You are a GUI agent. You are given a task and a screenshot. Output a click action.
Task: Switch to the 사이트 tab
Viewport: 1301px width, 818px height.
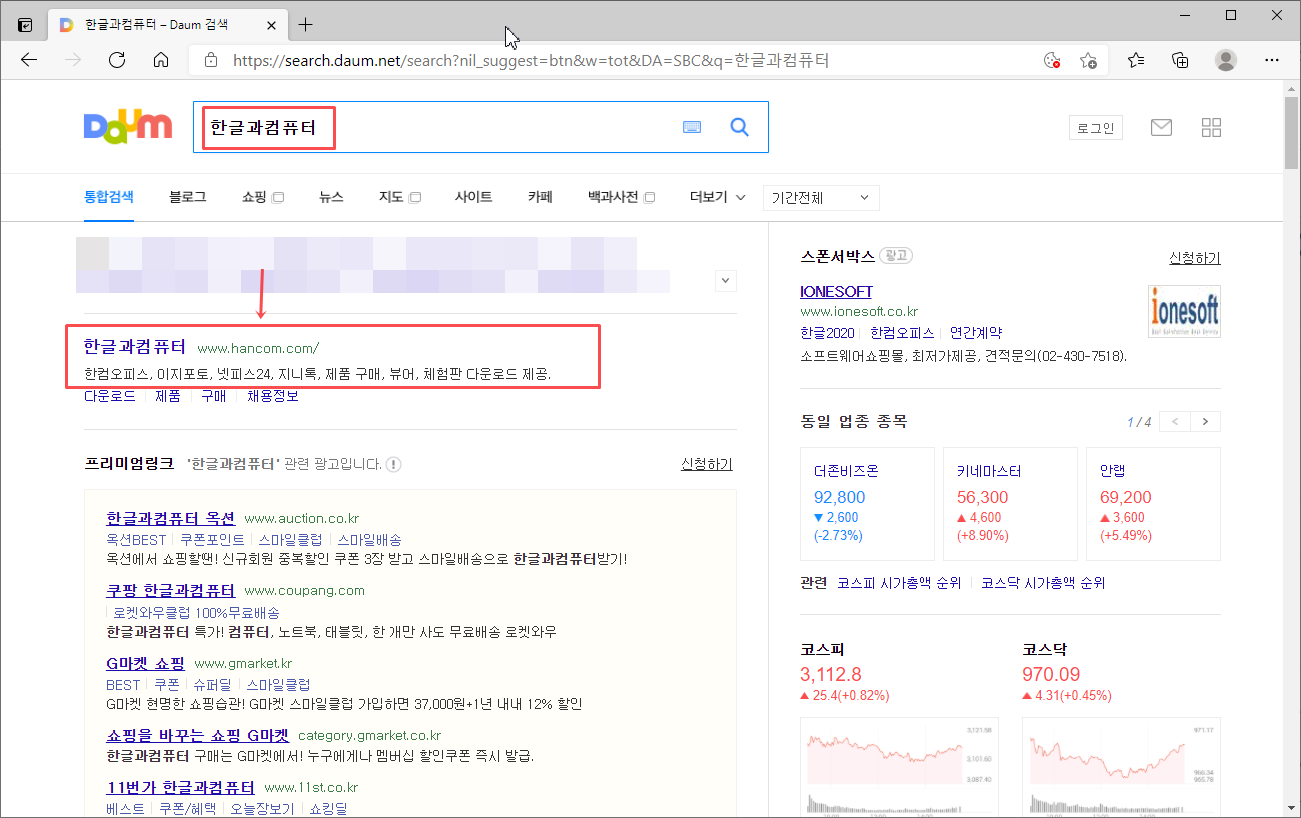pos(473,197)
